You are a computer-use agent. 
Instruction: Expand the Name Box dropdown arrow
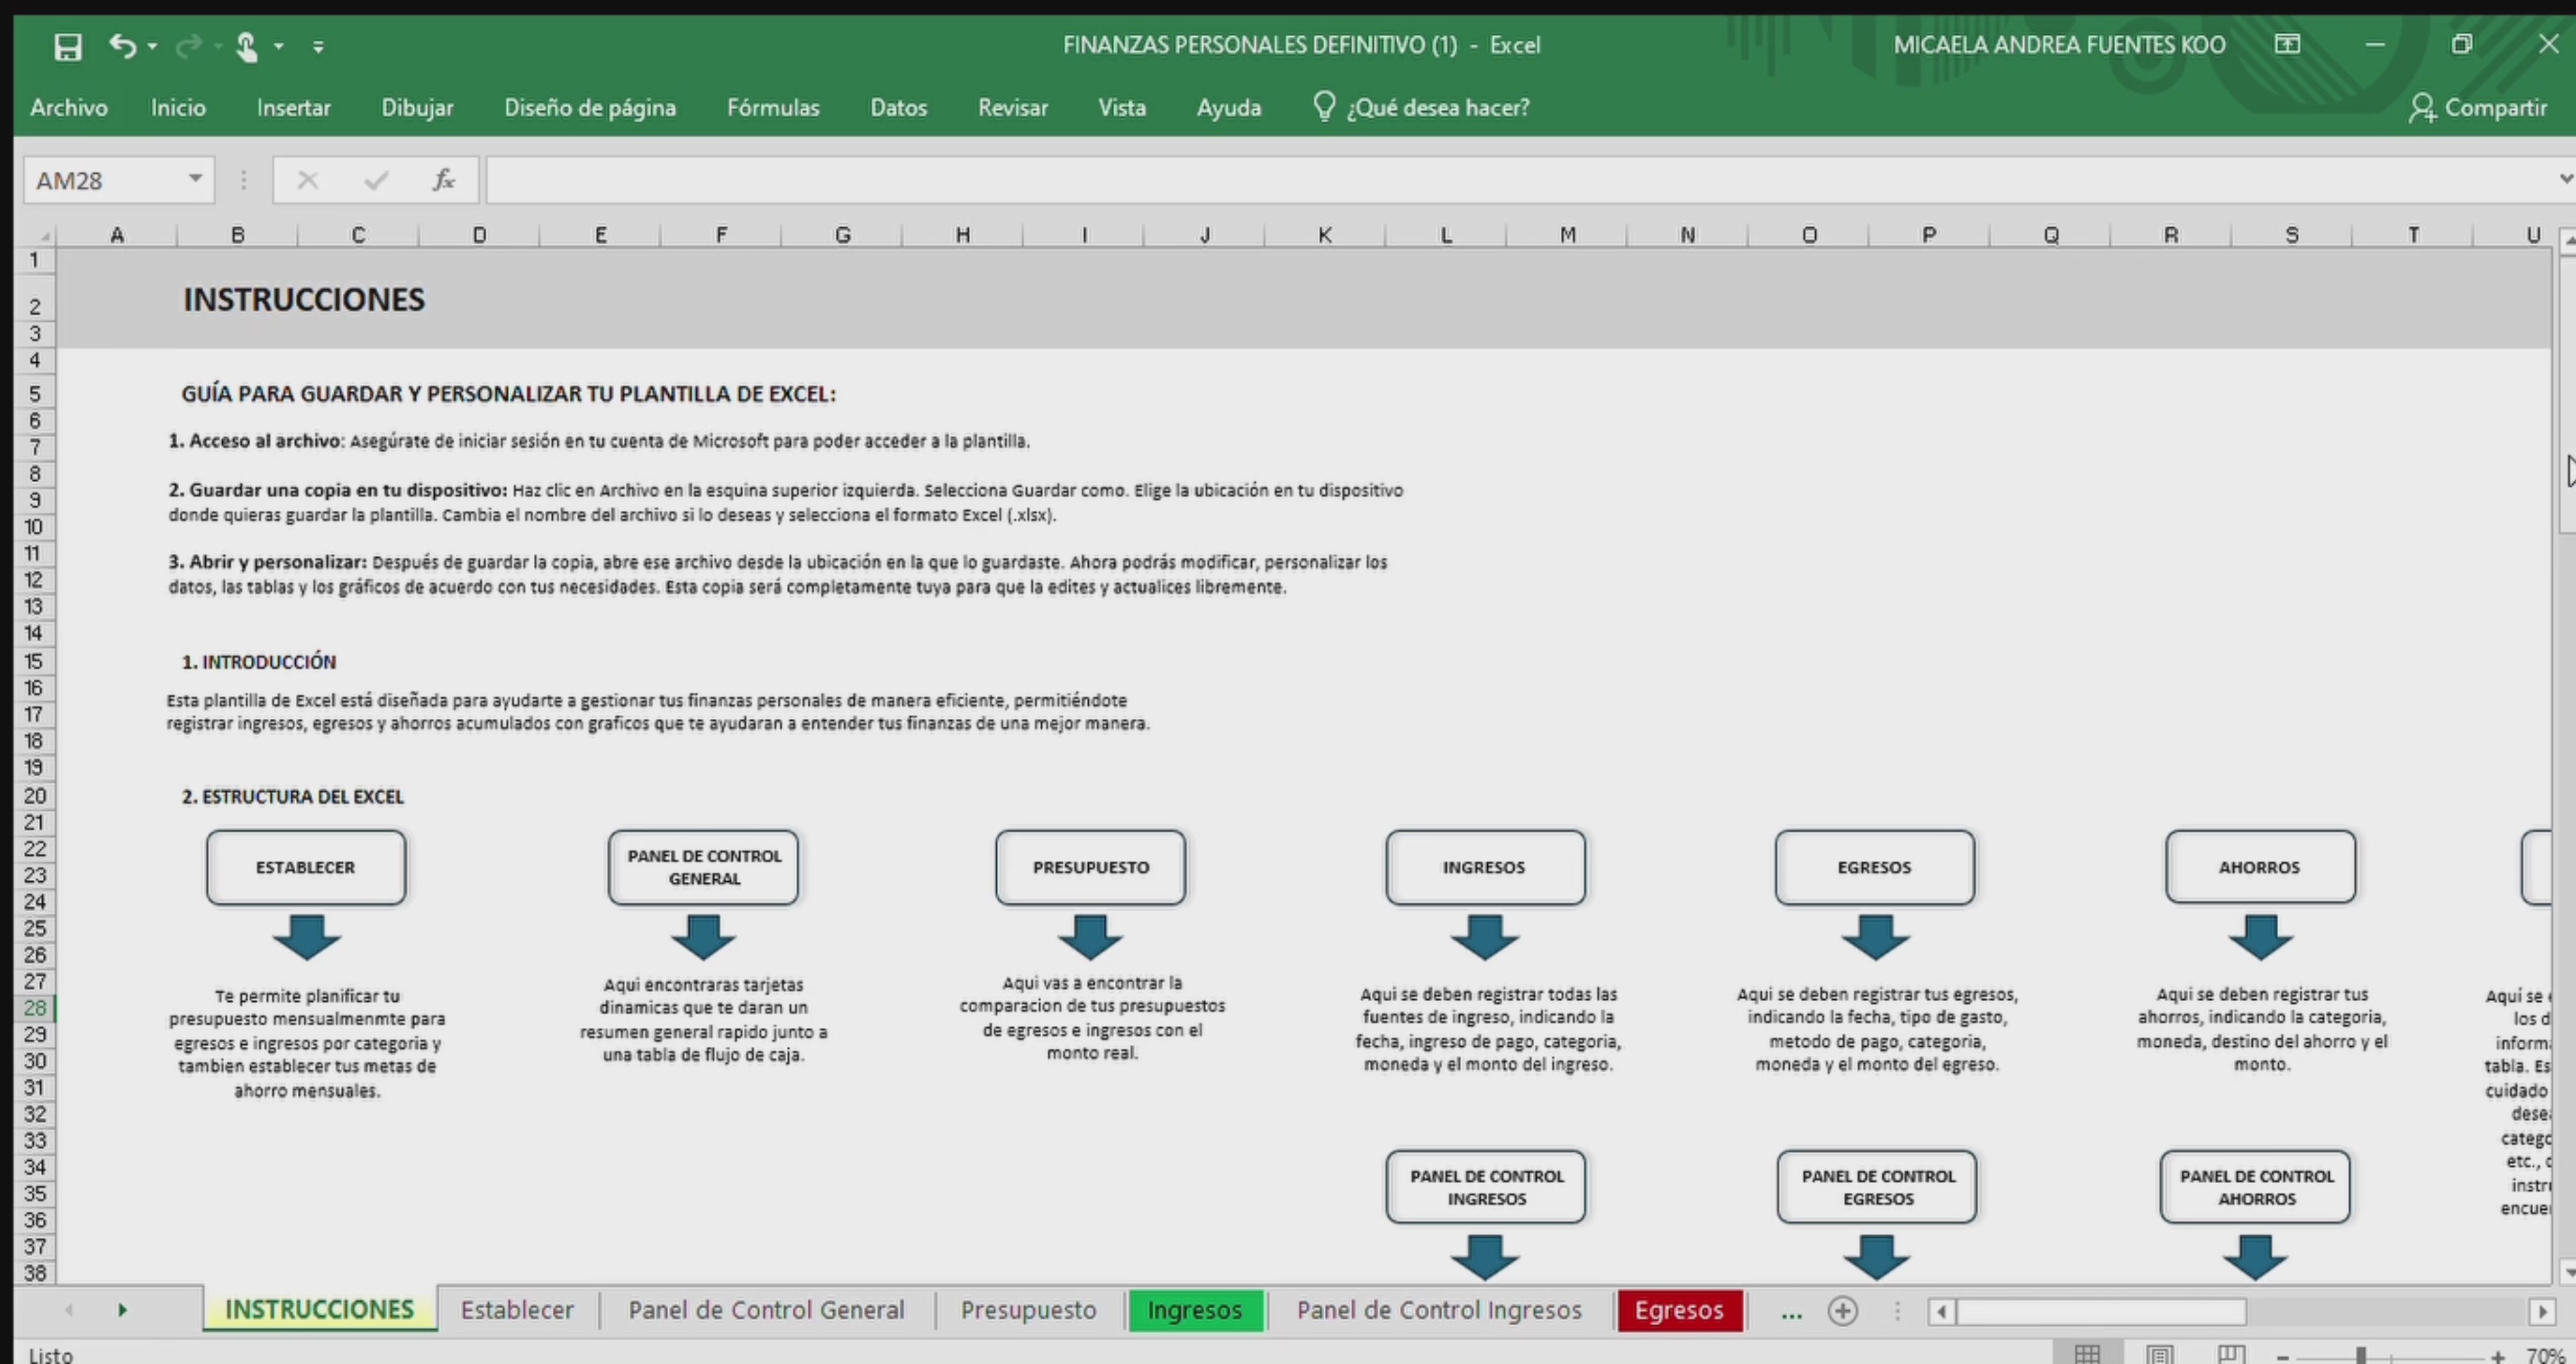pyautogui.click(x=196, y=179)
